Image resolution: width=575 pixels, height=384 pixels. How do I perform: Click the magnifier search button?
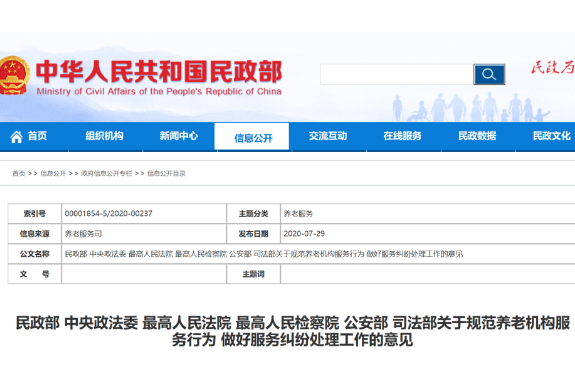coord(489,74)
